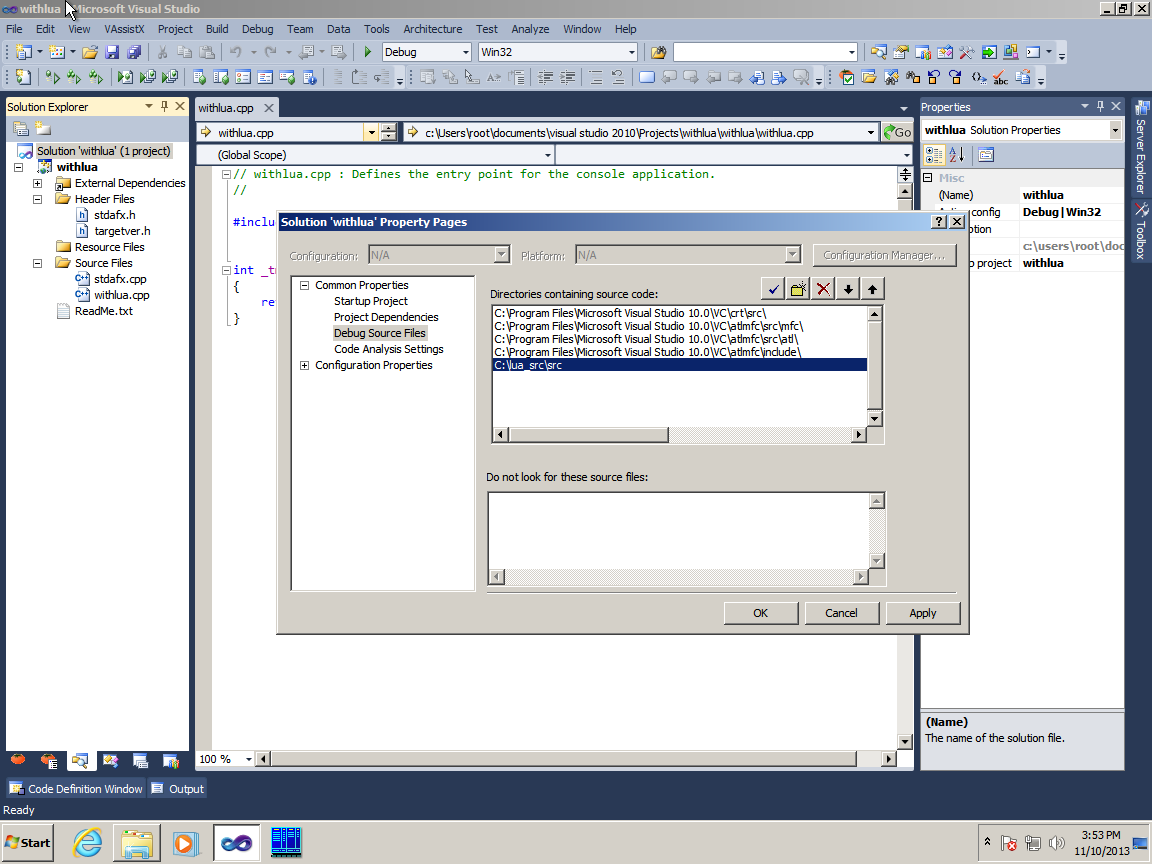Click the Save All icon in toolbar
Viewport: 1152px width, 864px height.
134,52
